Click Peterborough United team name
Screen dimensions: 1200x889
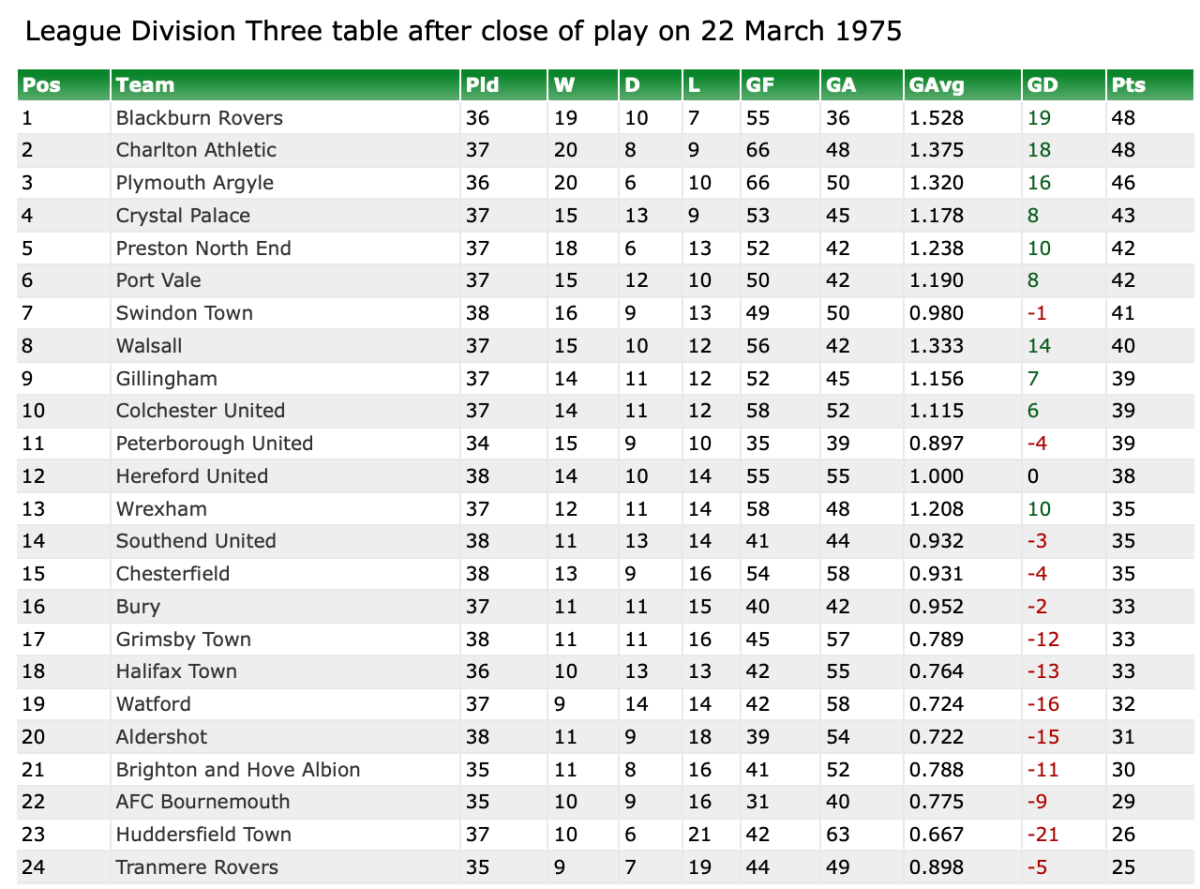(214, 443)
